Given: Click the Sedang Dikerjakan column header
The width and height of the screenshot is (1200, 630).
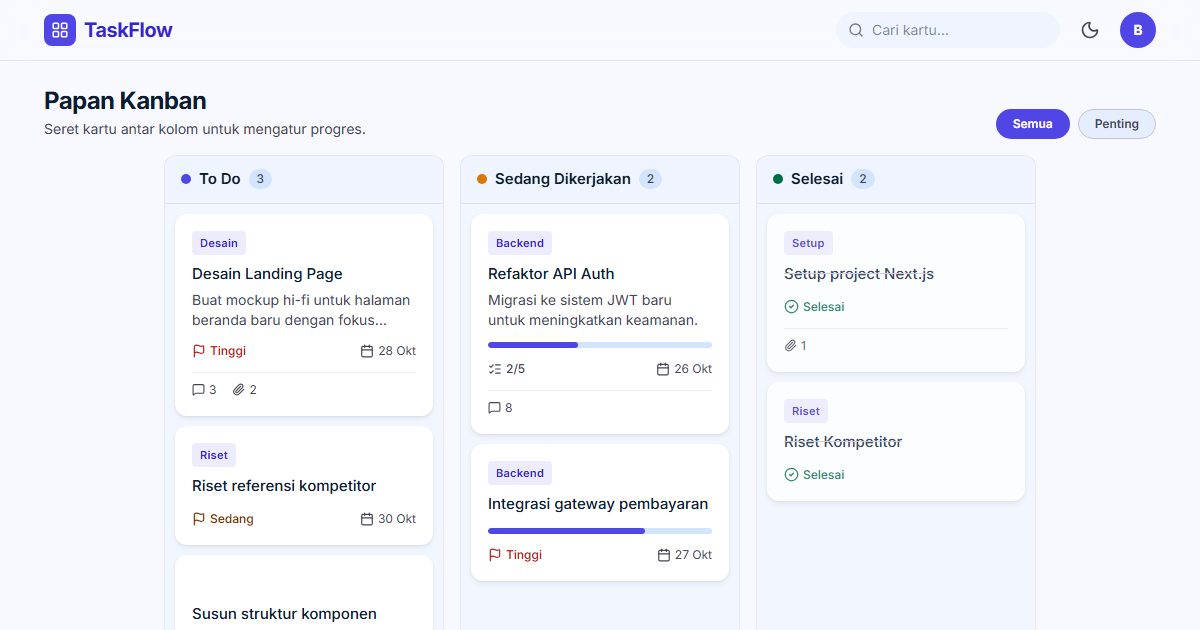Looking at the screenshot, I should tap(600, 179).
